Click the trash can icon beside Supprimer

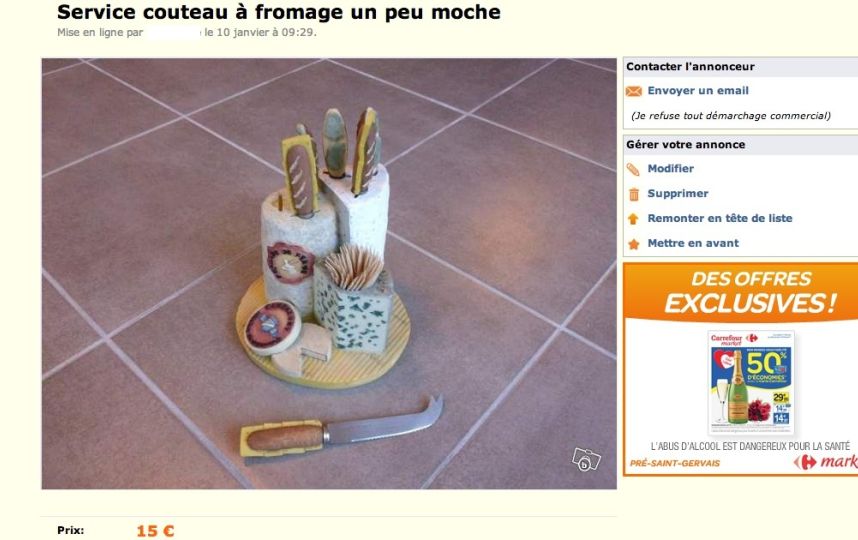[x=634, y=194]
